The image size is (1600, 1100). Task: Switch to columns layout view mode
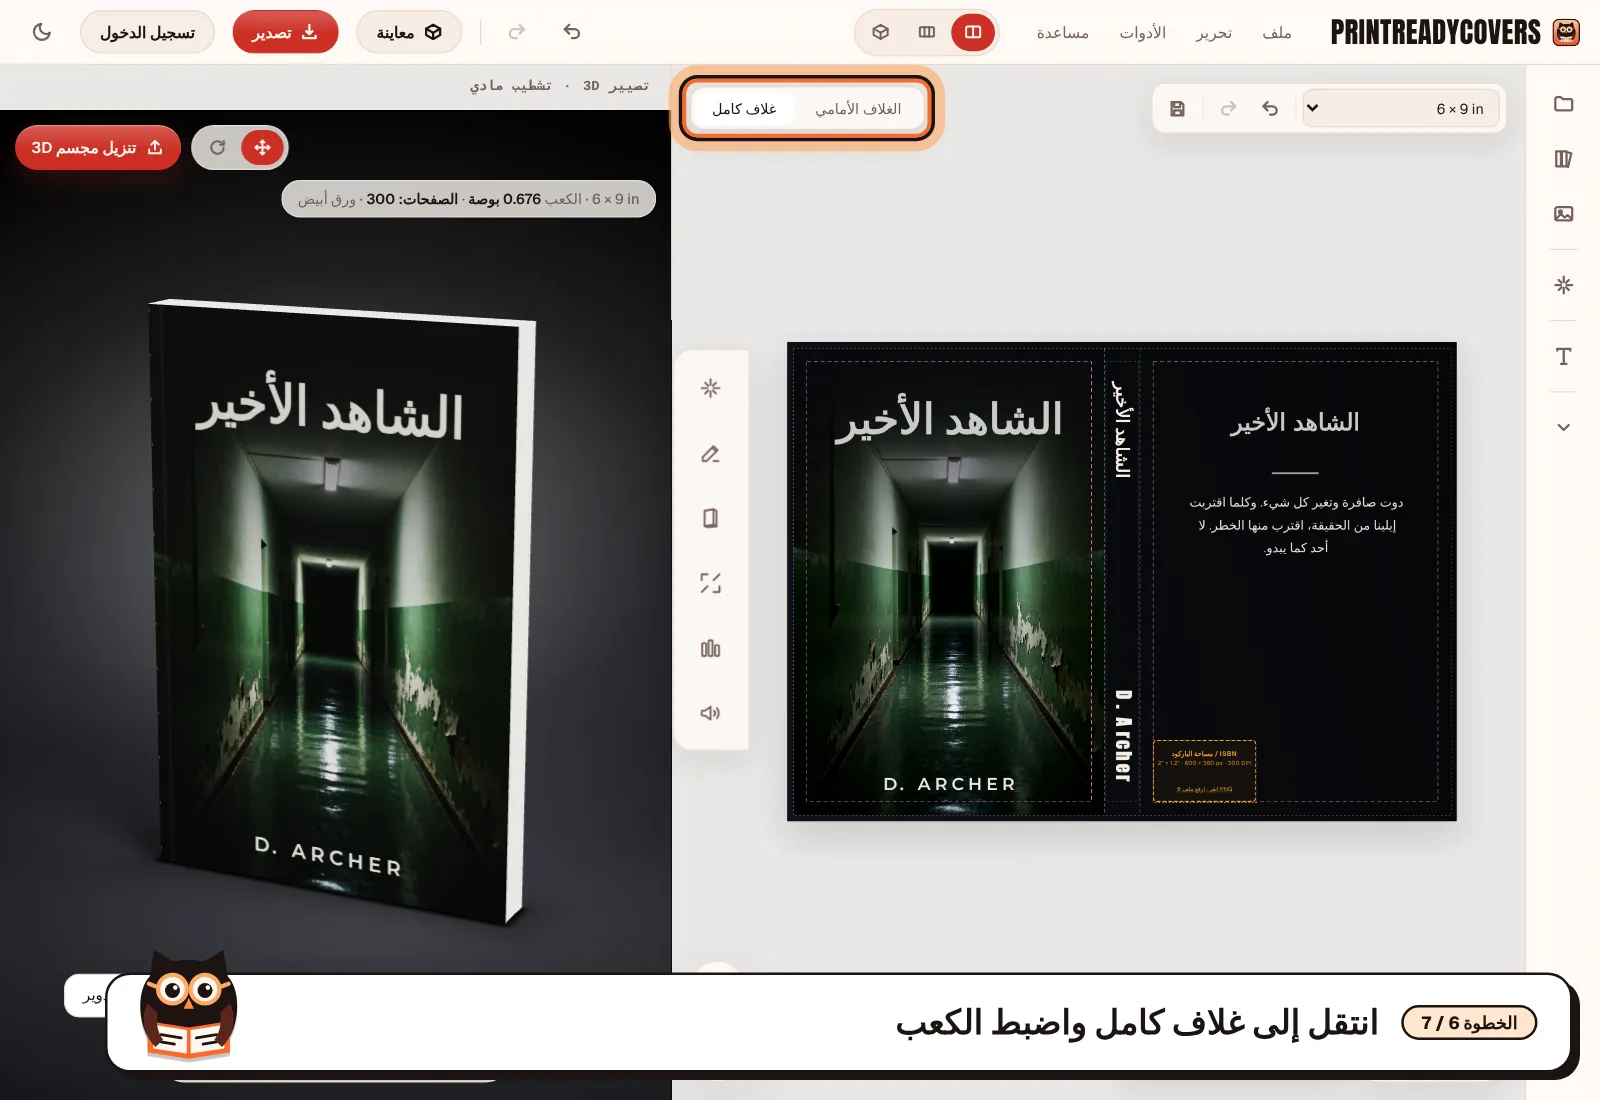click(927, 32)
